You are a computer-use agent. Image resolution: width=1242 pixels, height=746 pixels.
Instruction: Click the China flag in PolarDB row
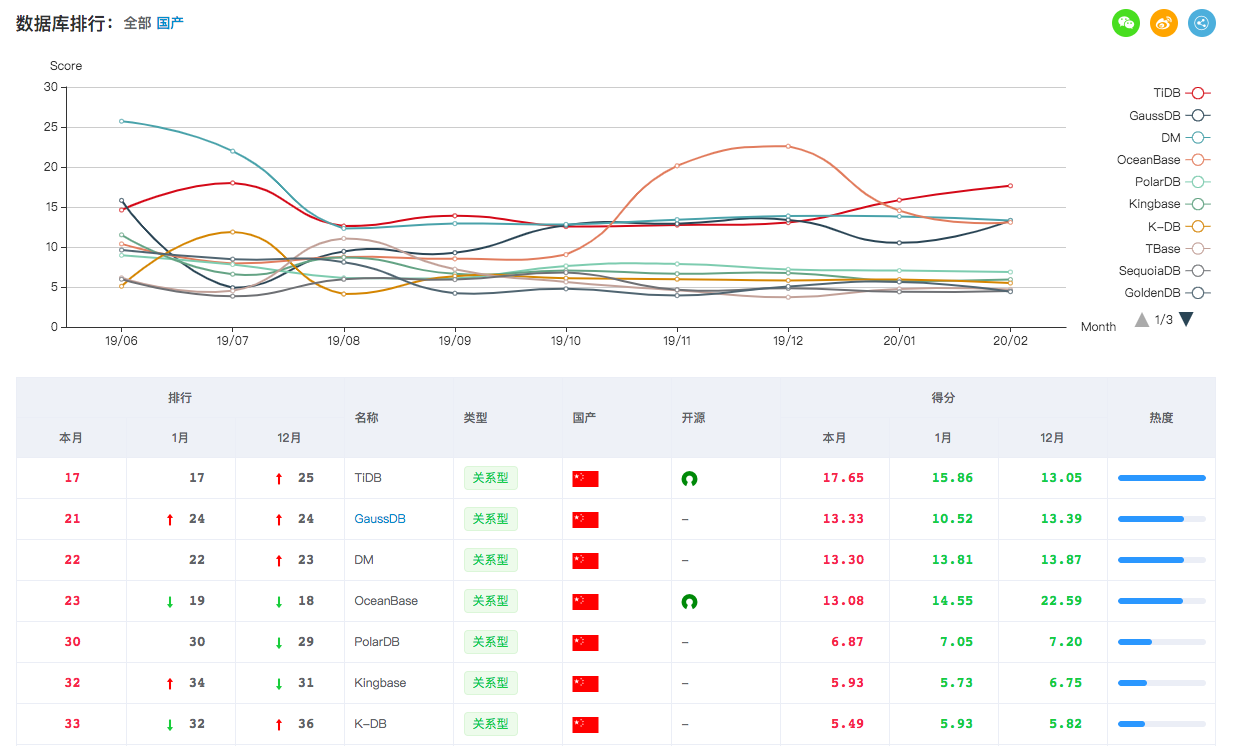click(585, 643)
